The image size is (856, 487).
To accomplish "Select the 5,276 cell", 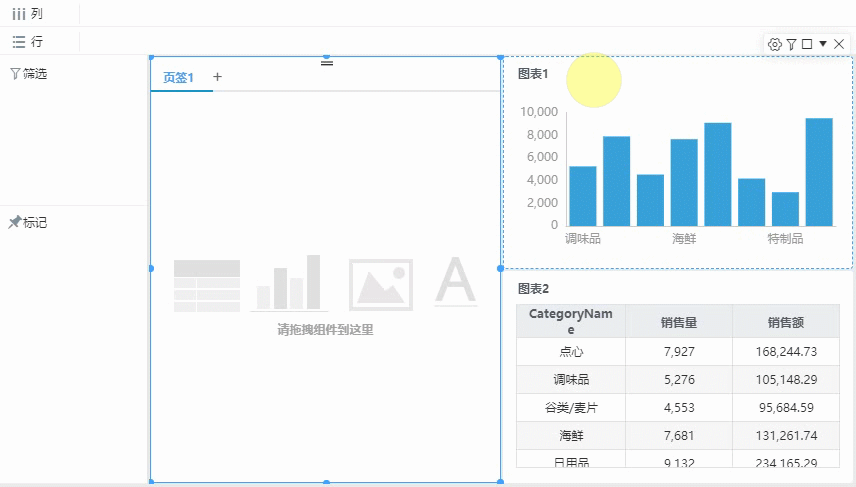I will (x=679, y=379).
